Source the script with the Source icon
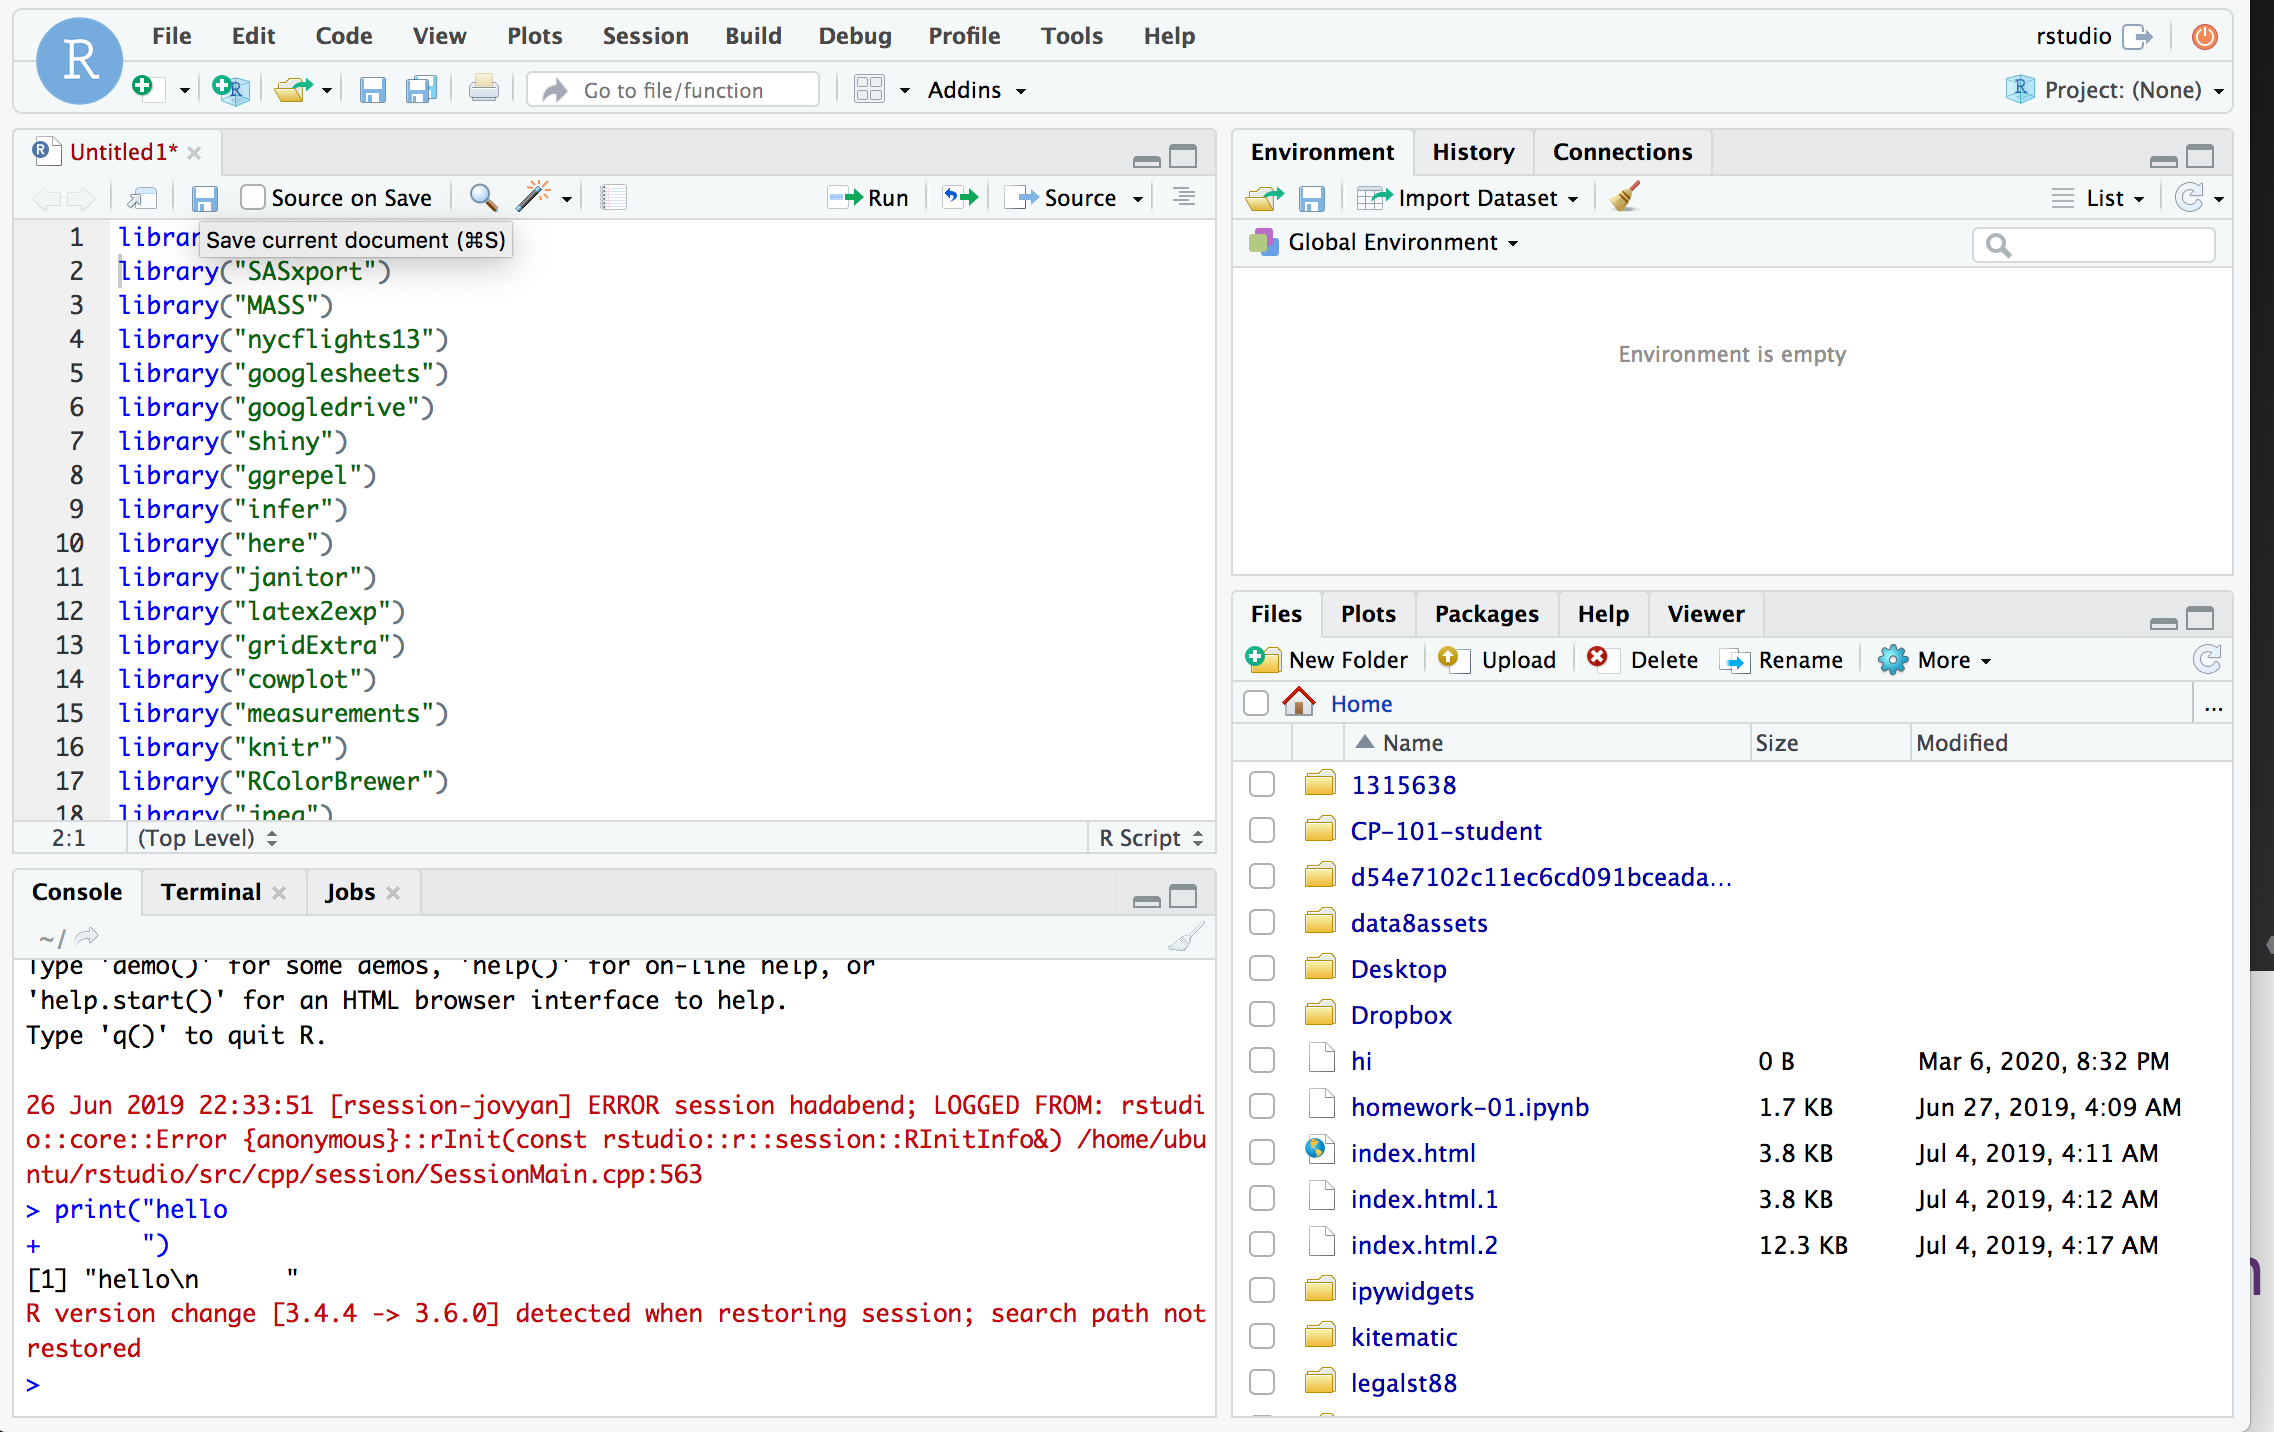The width and height of the screenshot is (2274, 1432). [x=1071, y=197]
